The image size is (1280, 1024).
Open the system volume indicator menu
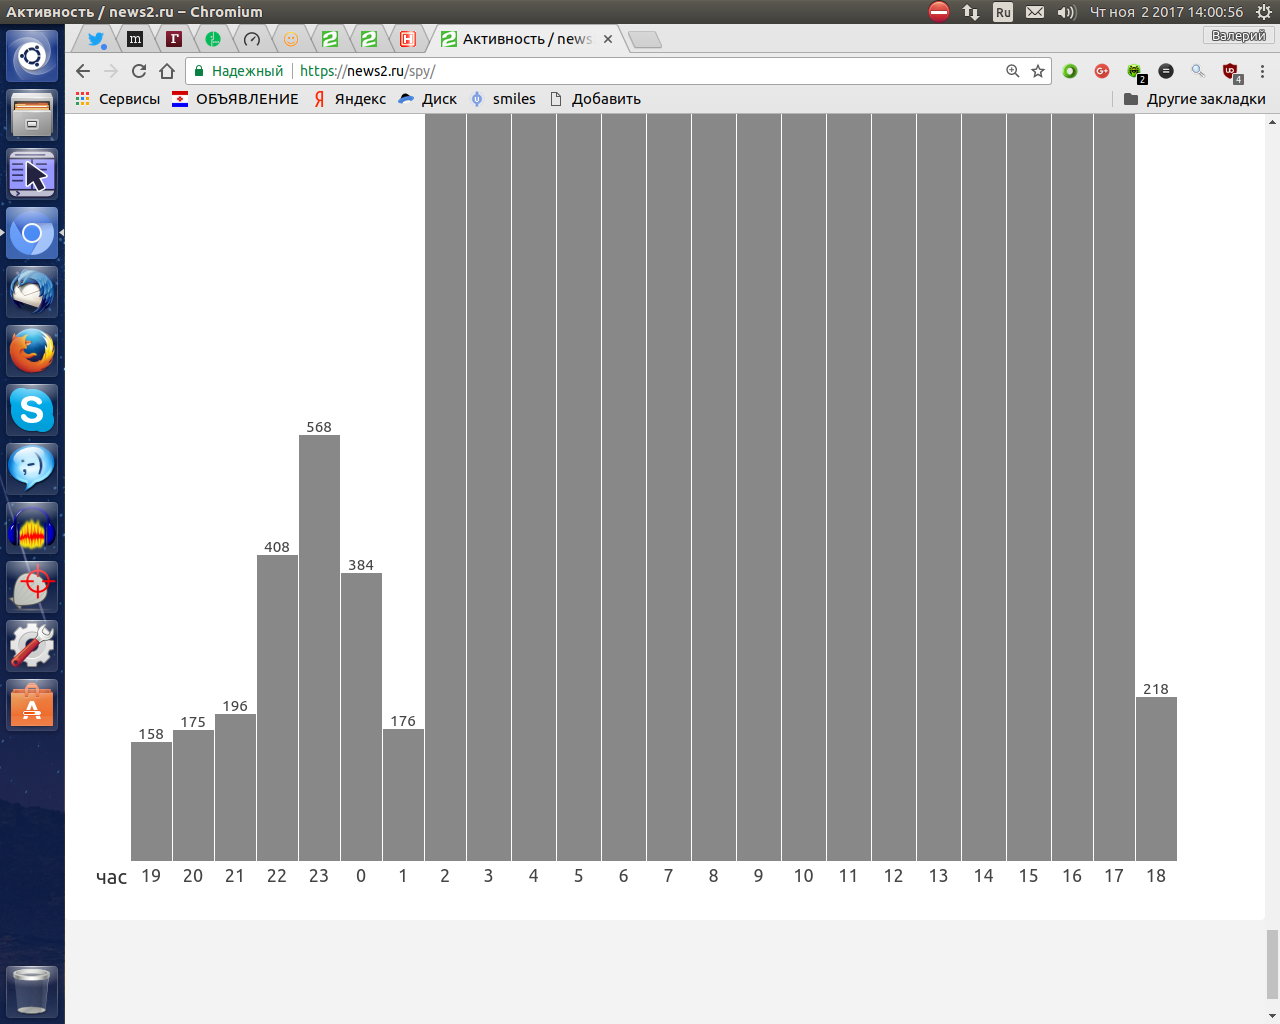1066,12
